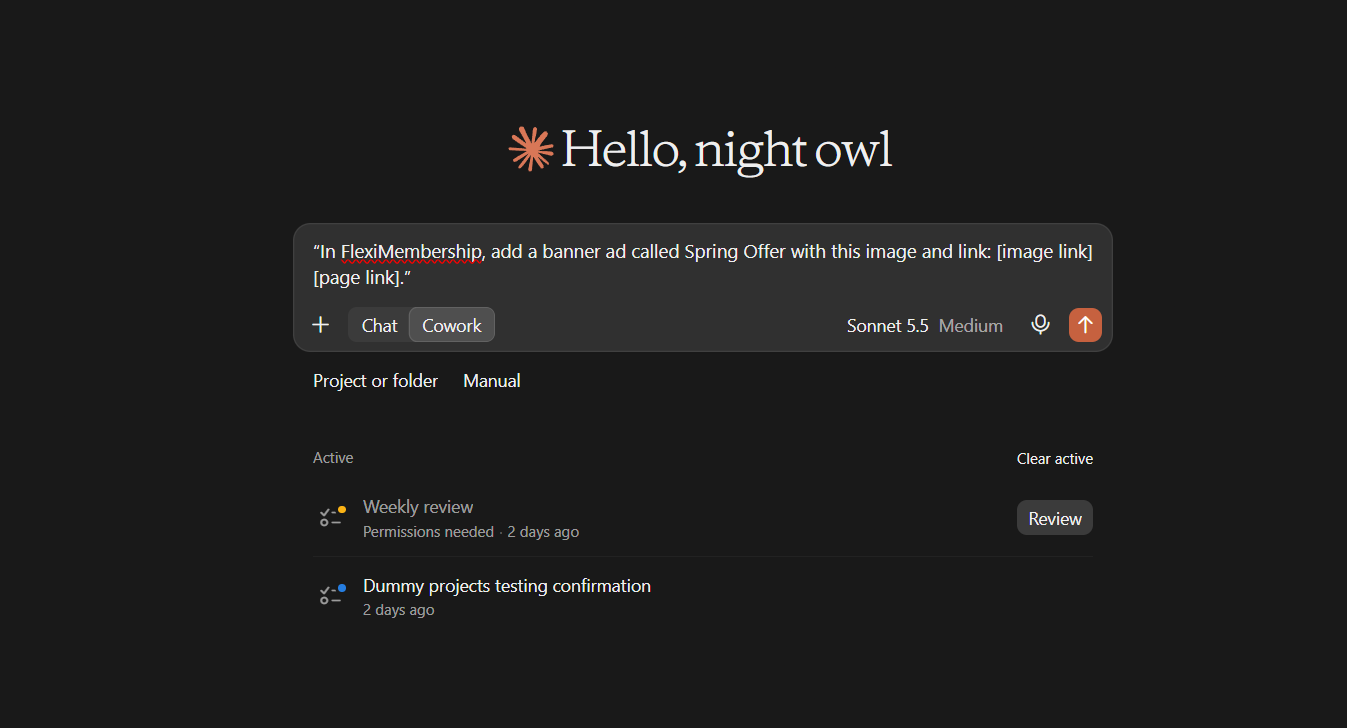Image resolution: width=1347 pixels, height=728 pixels.
Task: Click the Dummy projects task status icon
Action: pyautogui.click(x=332, y=595)
